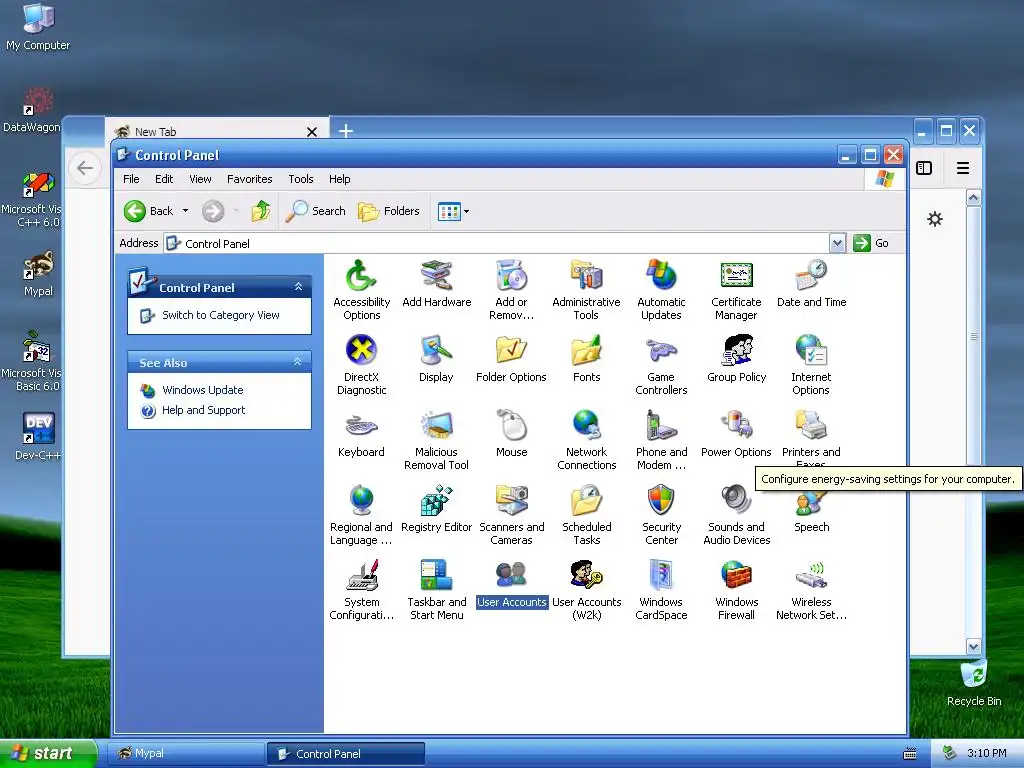
Task: Select the Date and Time icon
Action: click(x=811, y=284)
